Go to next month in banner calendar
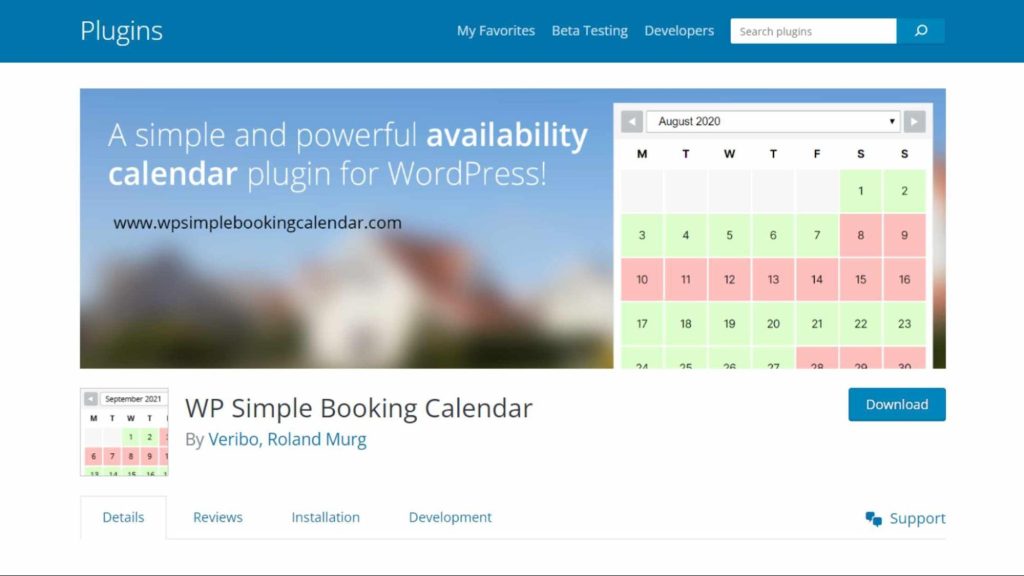The height and width of the screenshot is (576, 1024). coord(914,121)
